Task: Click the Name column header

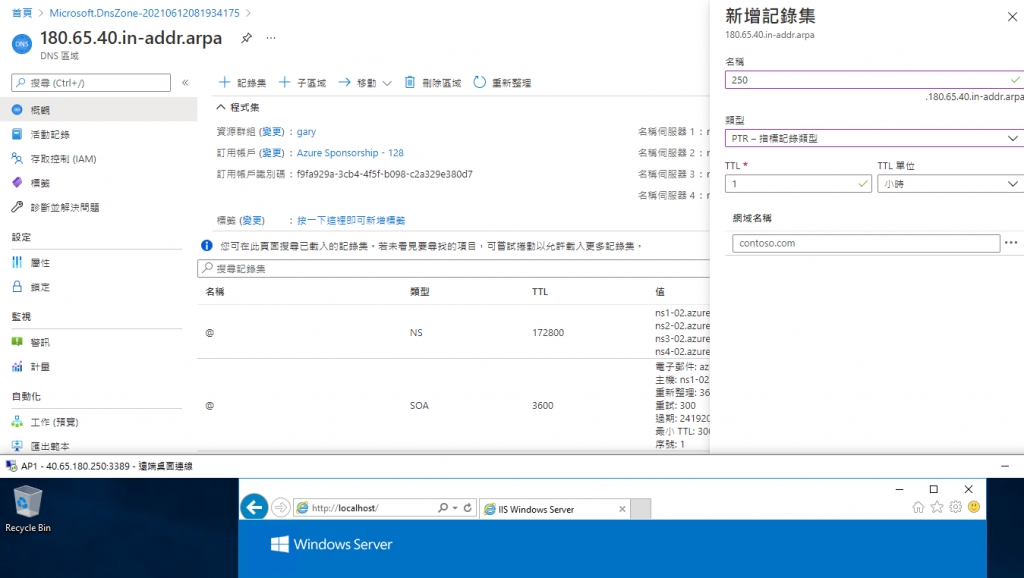Action: point(215,291)
